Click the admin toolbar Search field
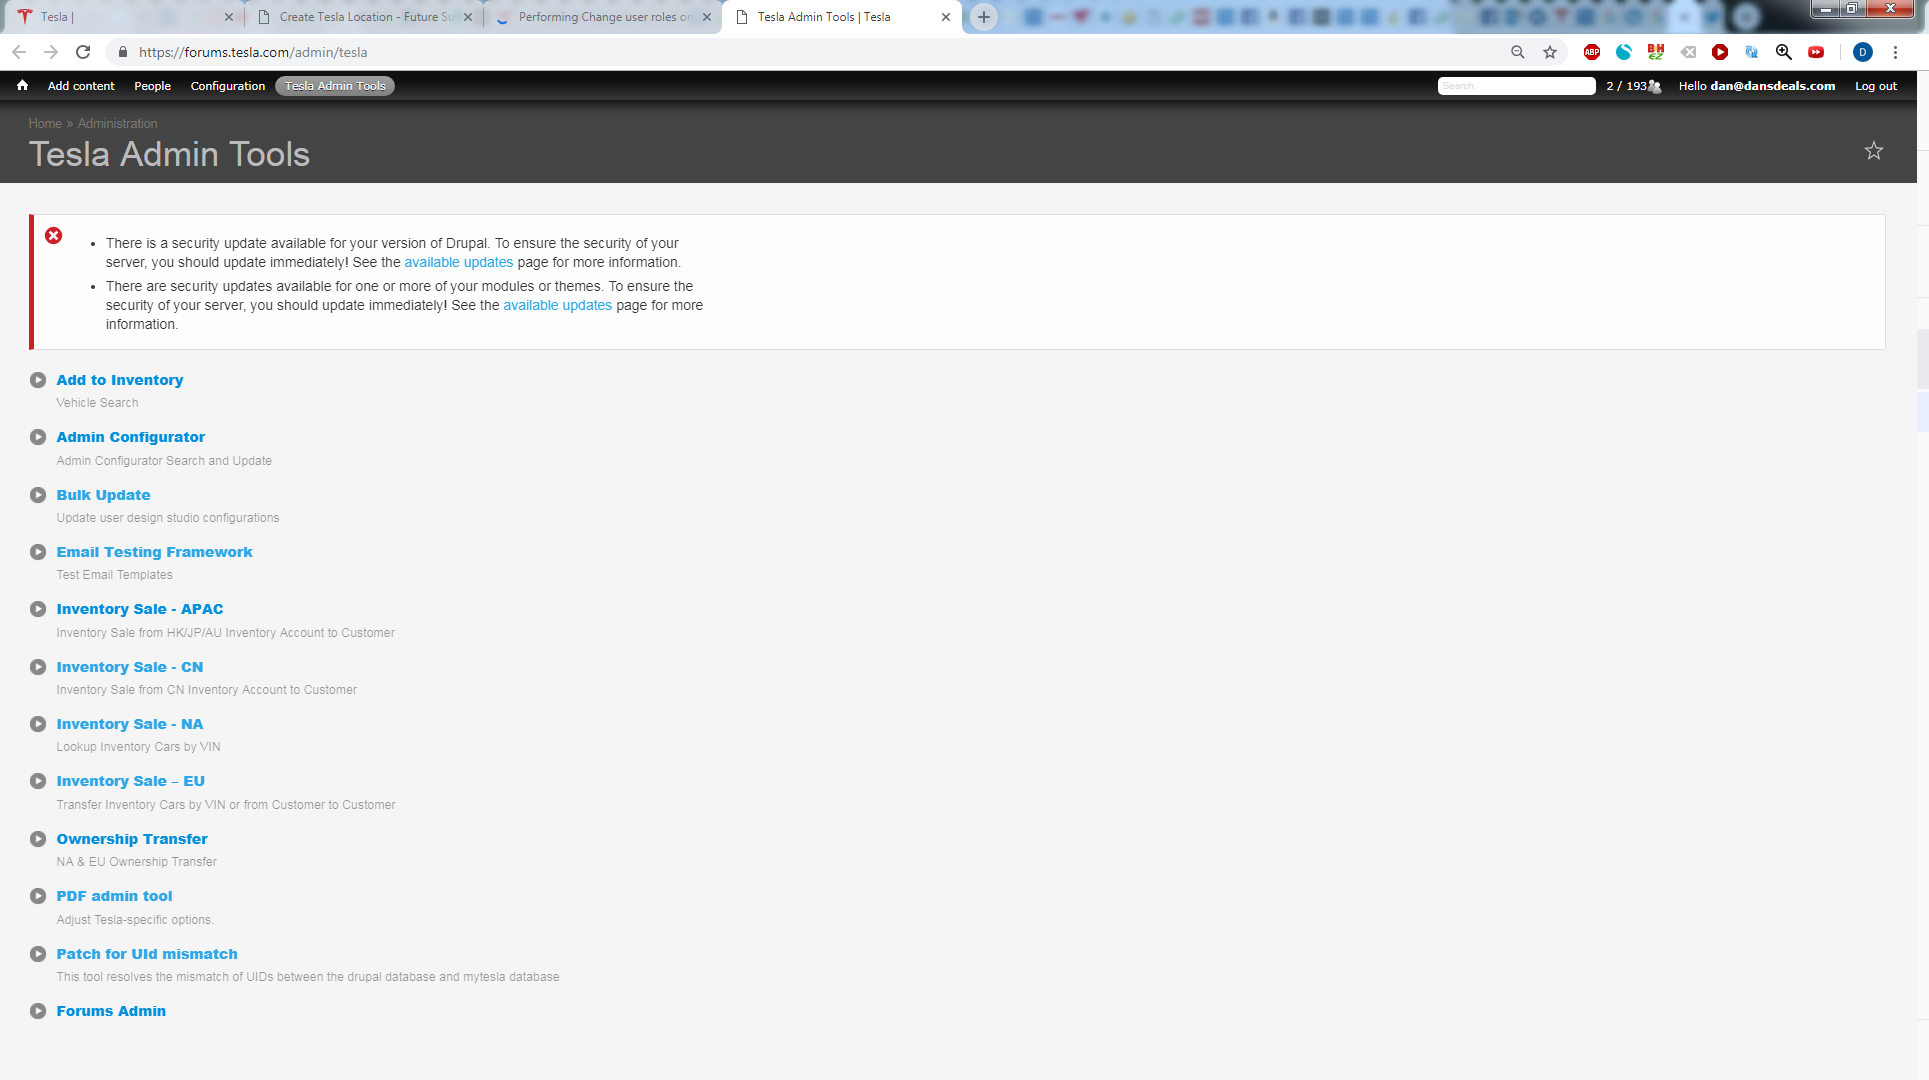1929x1080 pixels. 1516,86
